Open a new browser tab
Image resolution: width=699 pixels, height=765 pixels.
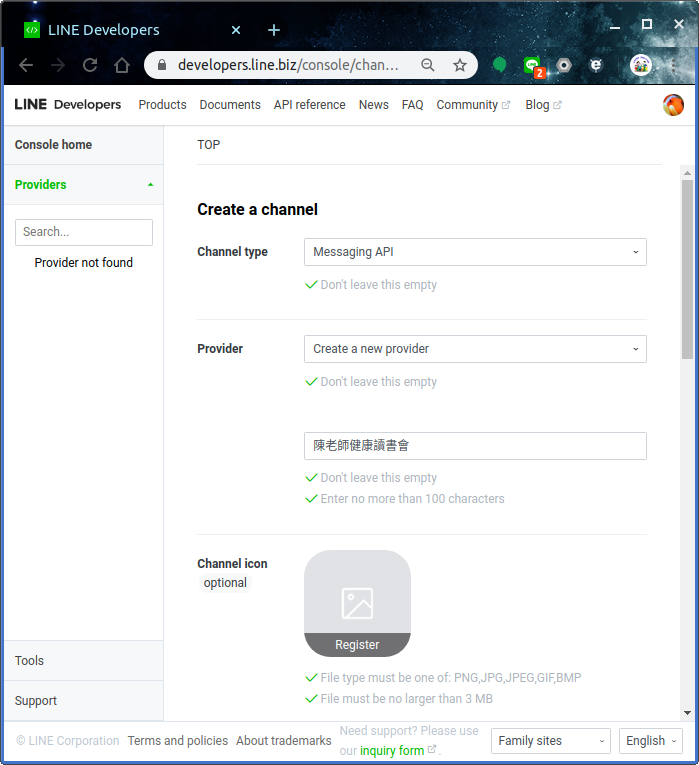pyautogui.click(x=274, y=30)
